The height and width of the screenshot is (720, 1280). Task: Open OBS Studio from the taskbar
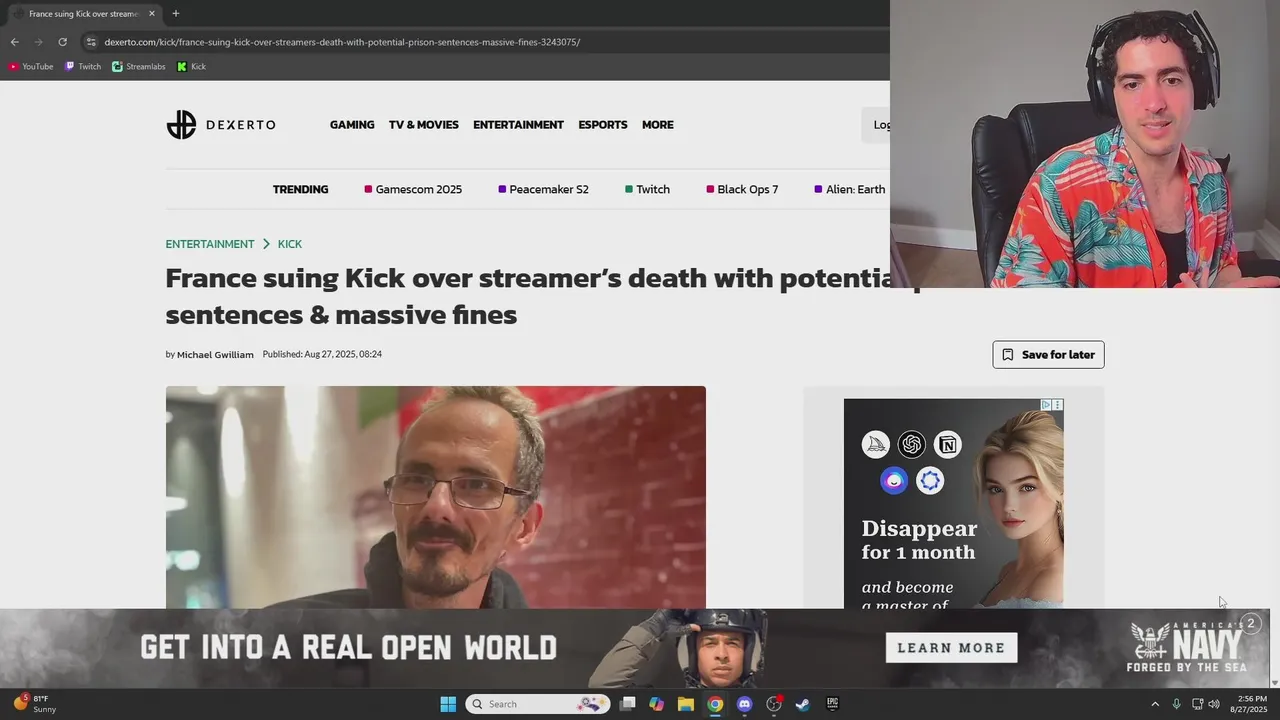click(773, 704)
